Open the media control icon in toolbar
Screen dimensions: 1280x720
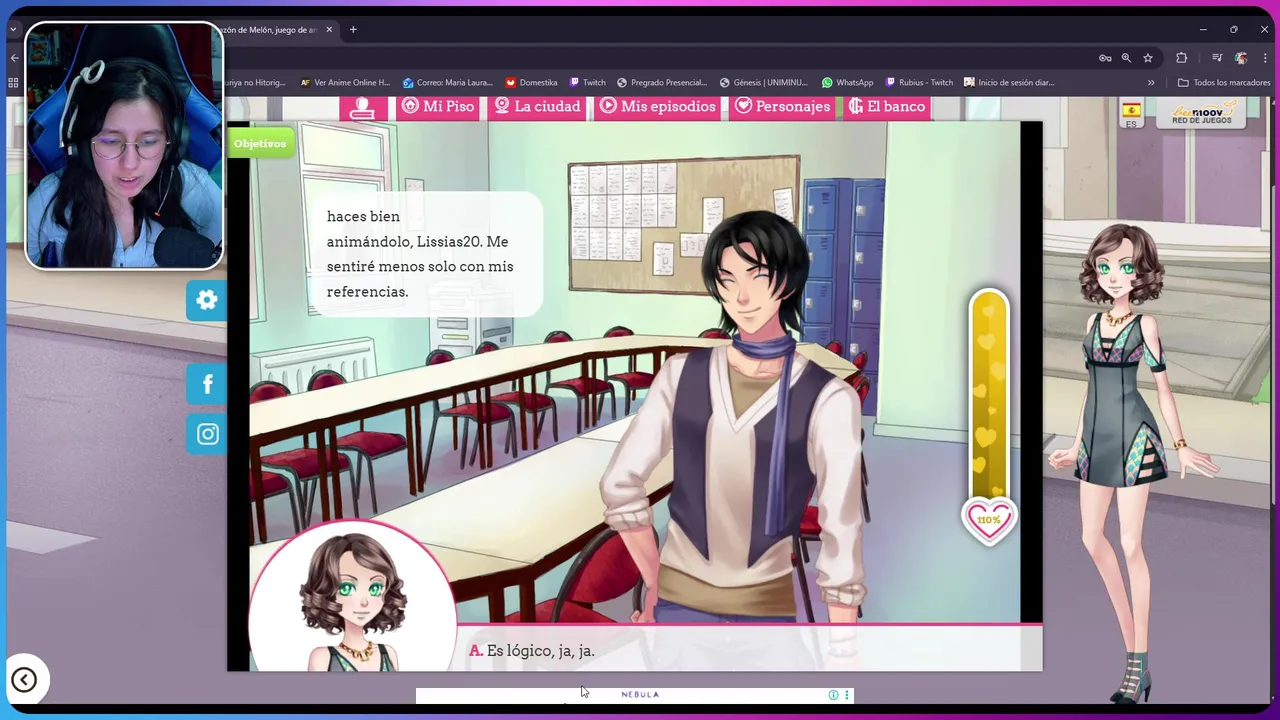tap(1216, 58)
